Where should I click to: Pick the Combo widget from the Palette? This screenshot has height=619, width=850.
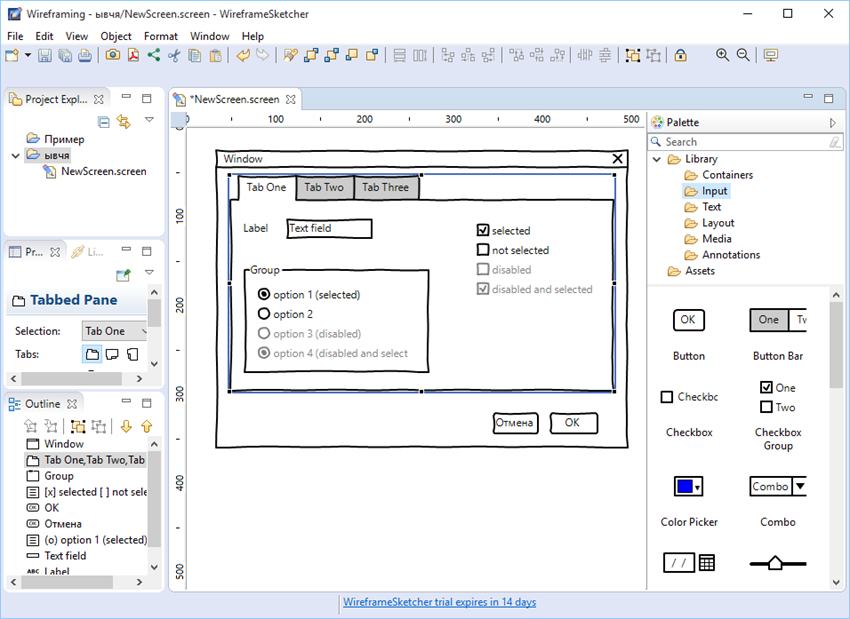778,501
